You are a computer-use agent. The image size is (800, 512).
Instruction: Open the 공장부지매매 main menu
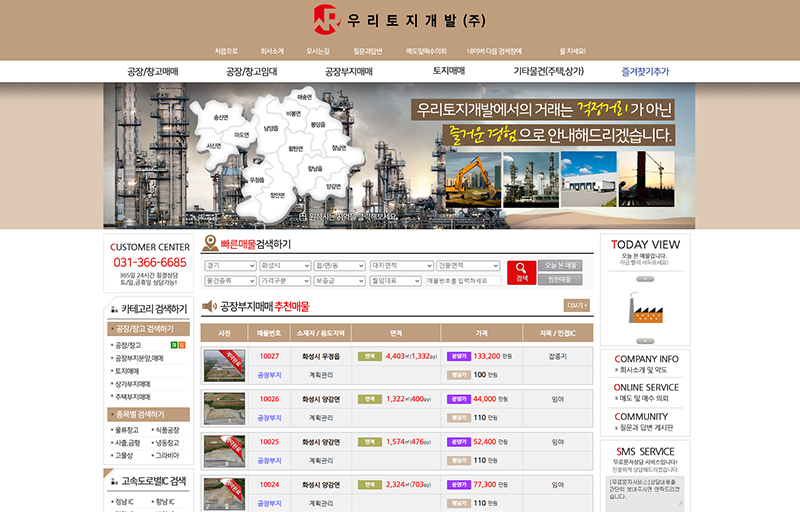tap(349, 71)
